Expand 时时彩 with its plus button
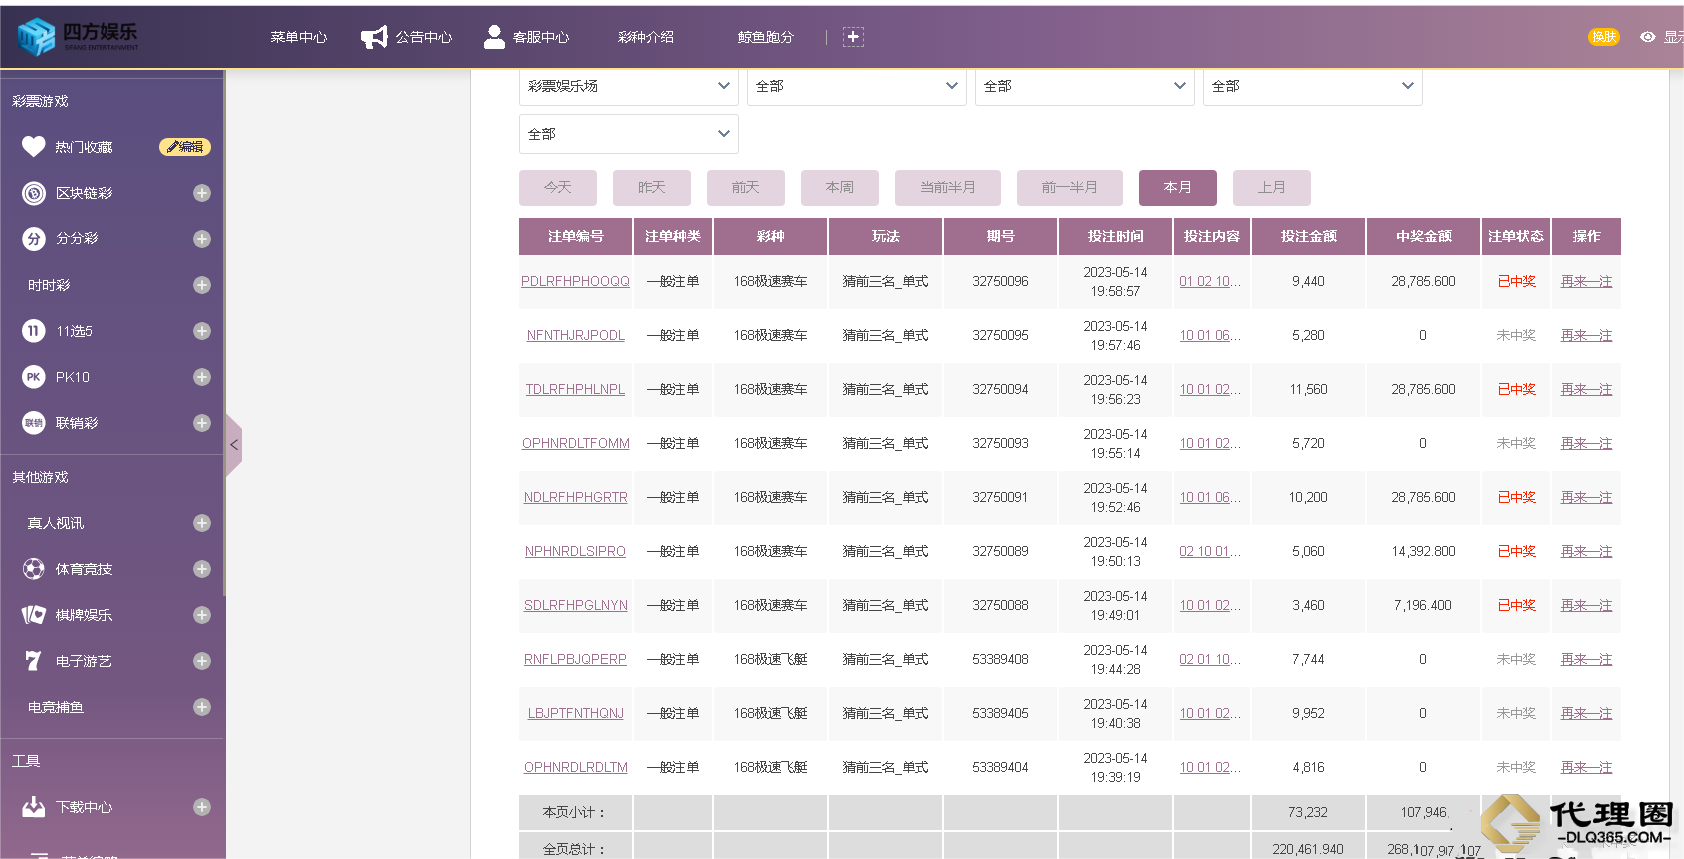This screenshot has height=859, width=1684. click(202, 285)
